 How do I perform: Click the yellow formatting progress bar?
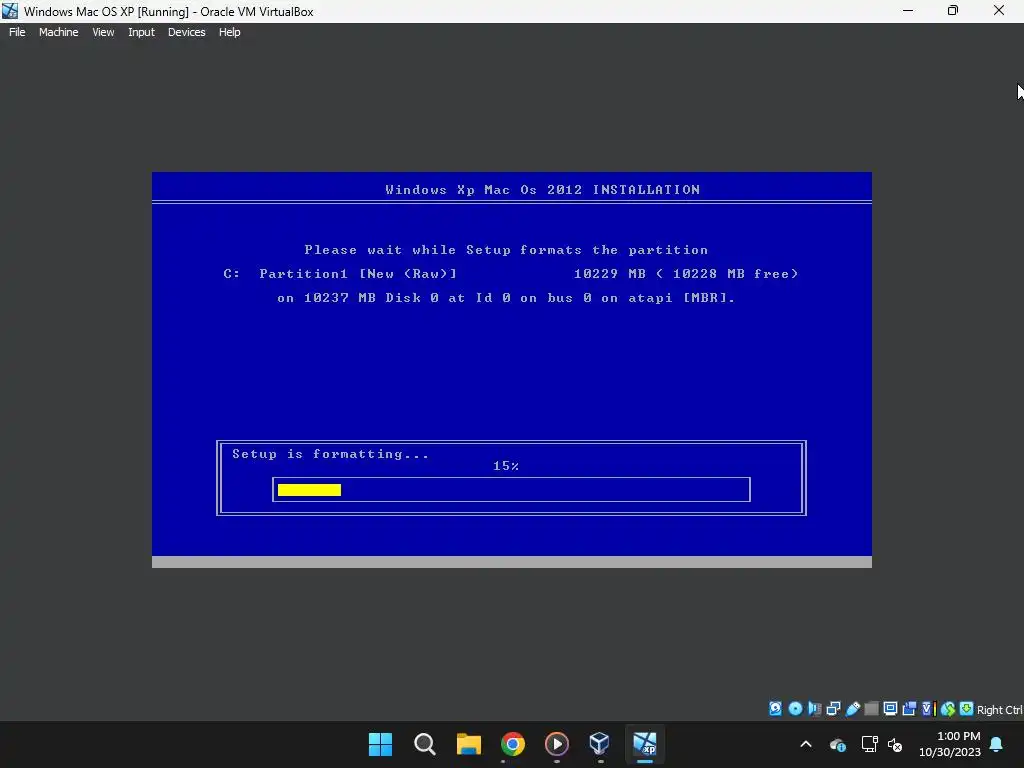[309, 490]
